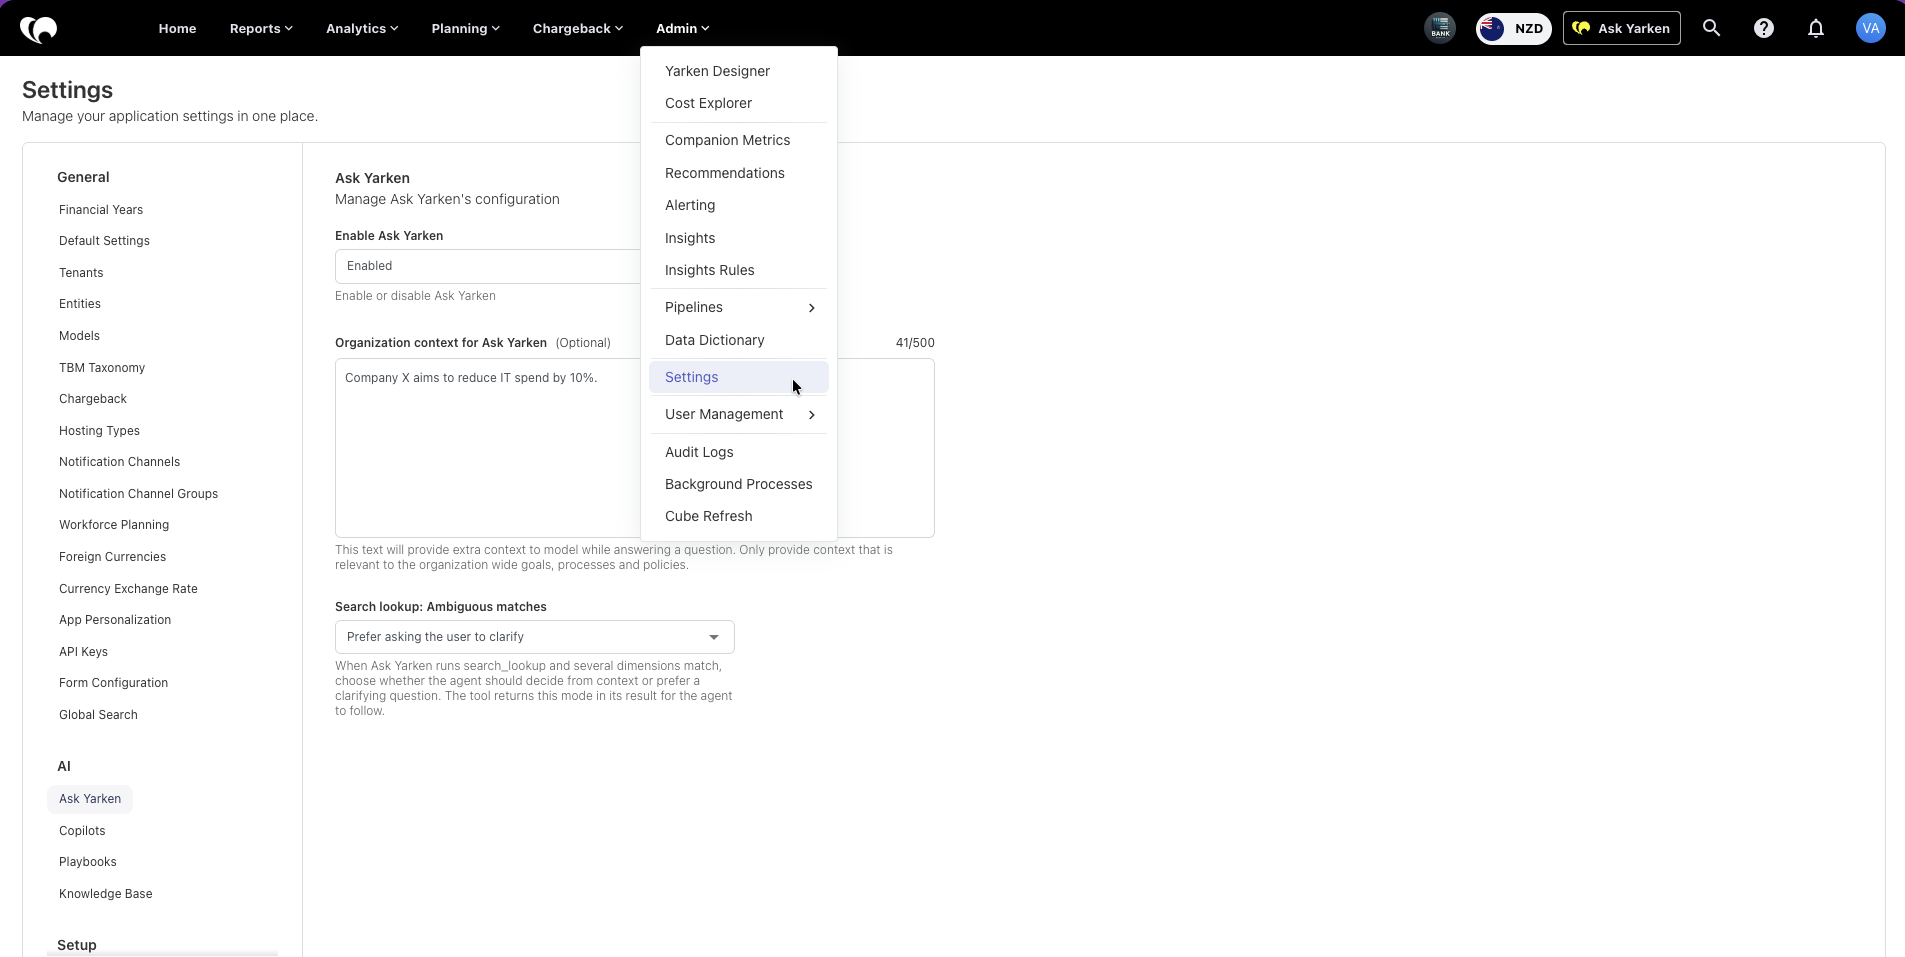The image size is (1905, 957).
Task: Collapse the Admin menu
Action: [x=682, y=28]
